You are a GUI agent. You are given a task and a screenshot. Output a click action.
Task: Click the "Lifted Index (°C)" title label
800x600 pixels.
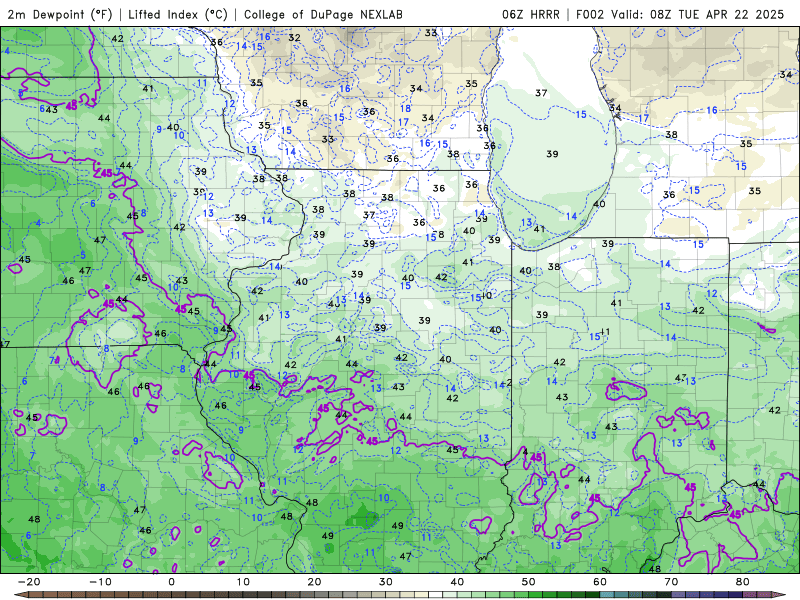coord(178,14)
